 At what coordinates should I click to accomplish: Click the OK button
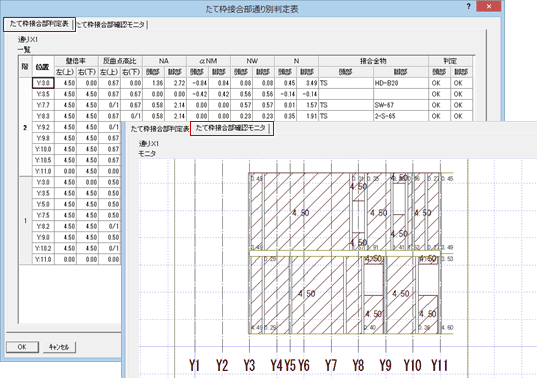point(22,347)
